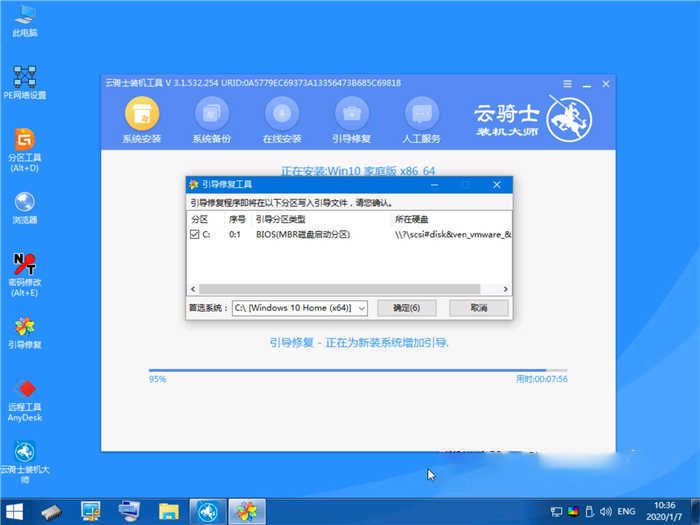Click the 取消 button
The width and height of the screenshot is (700, 525).
click(479, 308)
